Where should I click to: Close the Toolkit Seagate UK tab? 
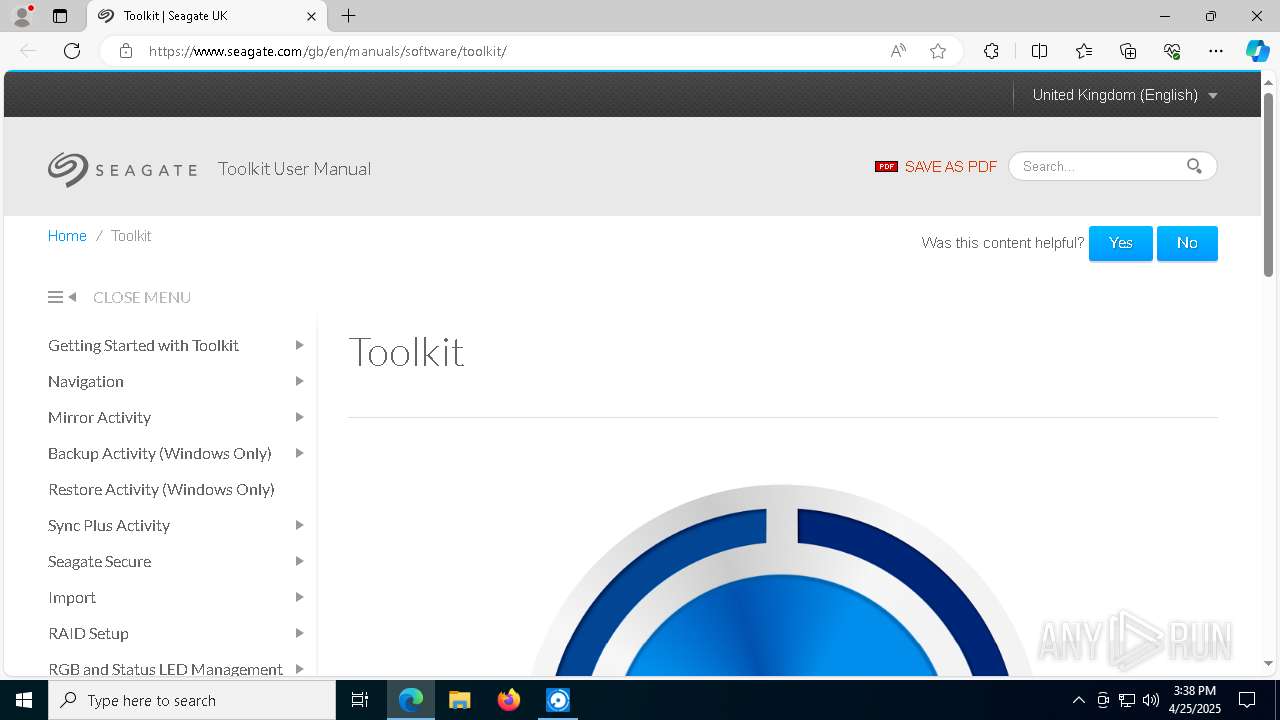pos(311,16)
